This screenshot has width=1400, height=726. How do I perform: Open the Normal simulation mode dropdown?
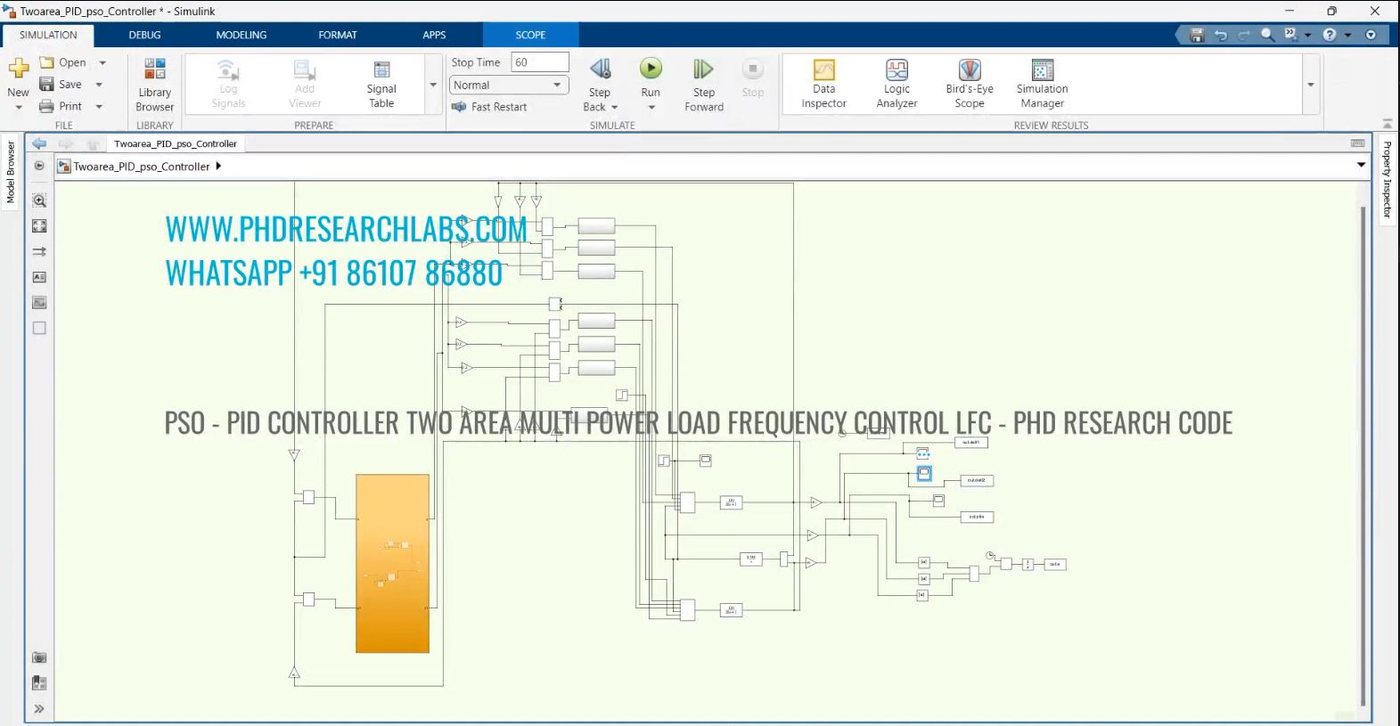click(x=509, y=85)
